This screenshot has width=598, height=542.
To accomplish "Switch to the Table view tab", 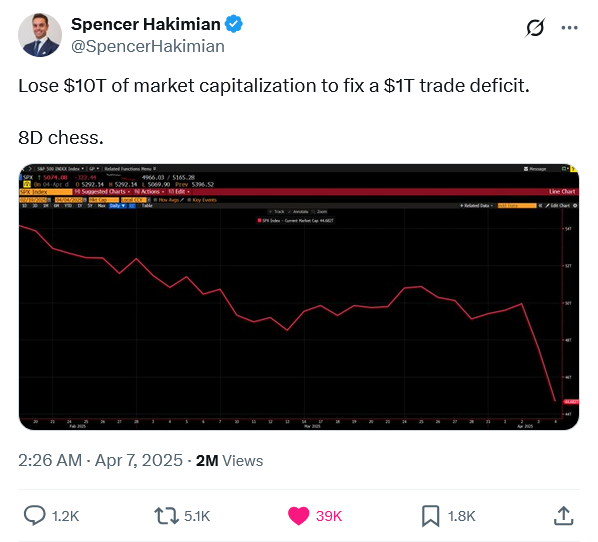I will [147, 206].
